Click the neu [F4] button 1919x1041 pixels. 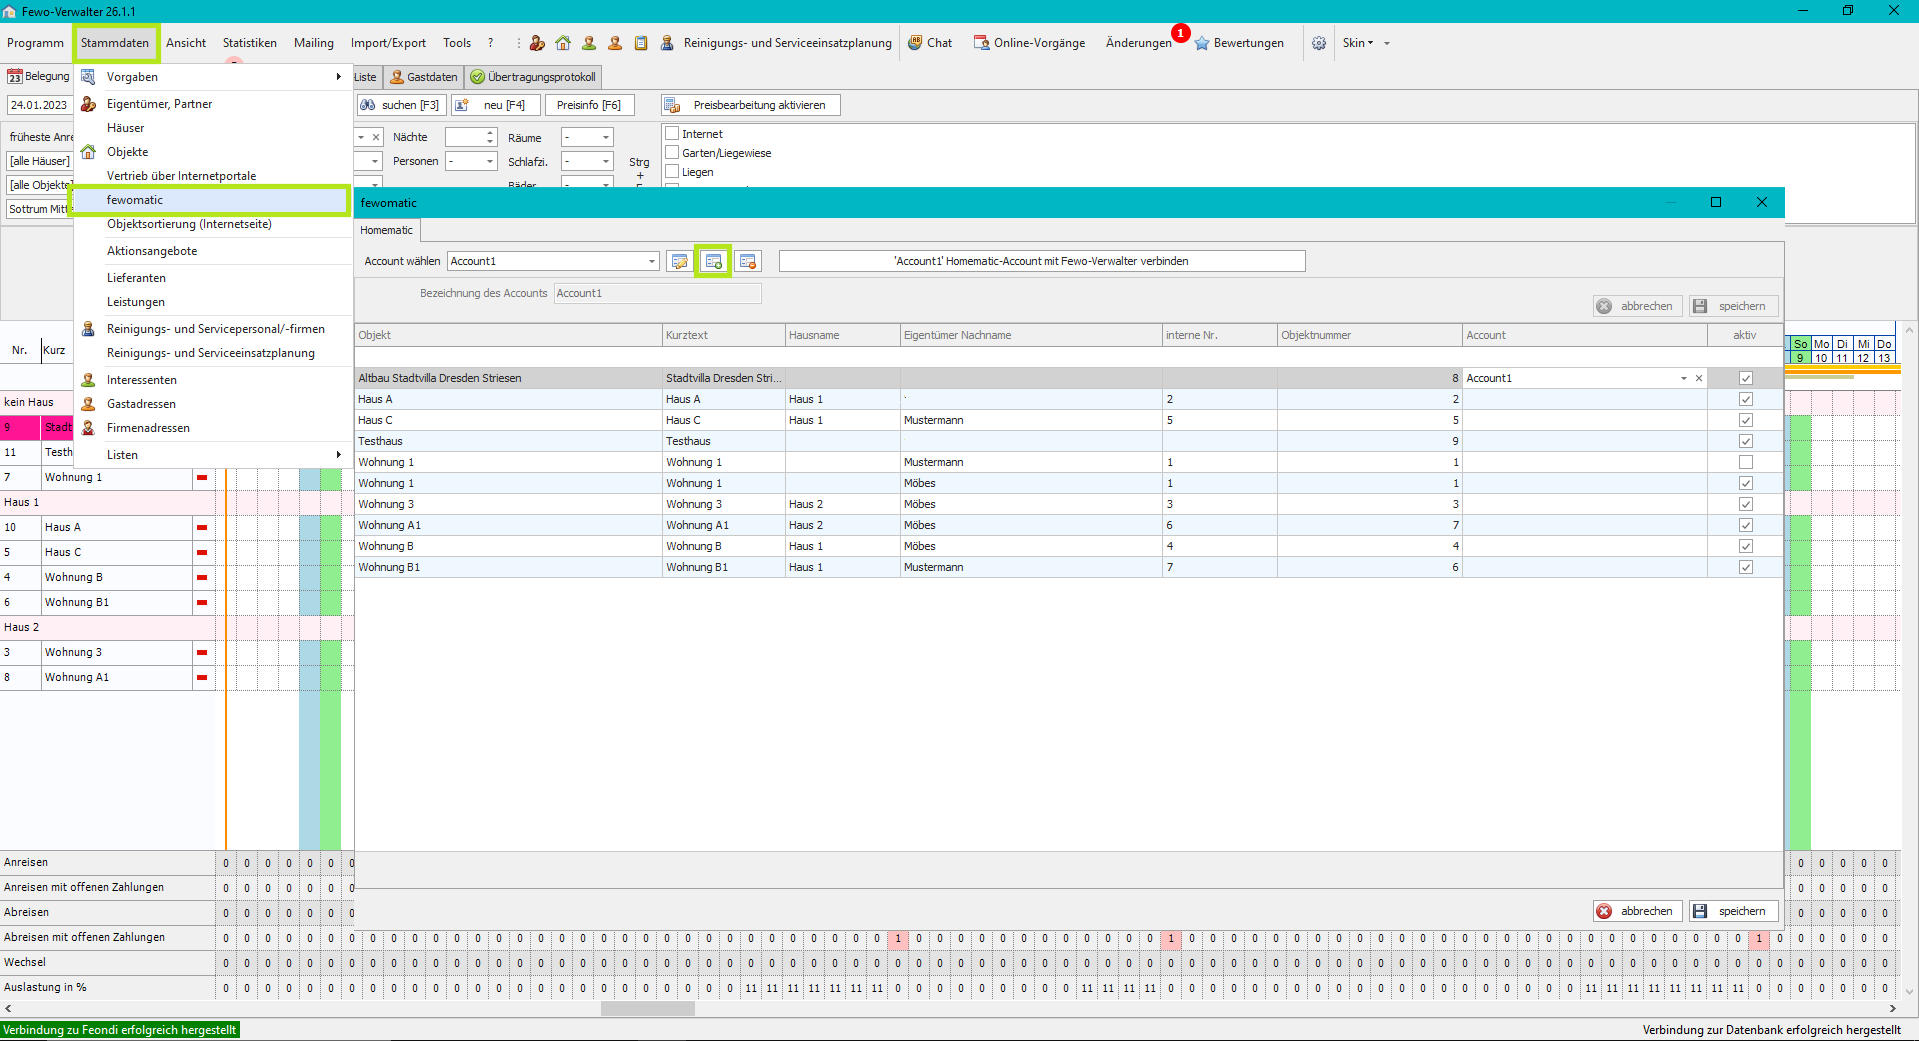click(496, 105)
